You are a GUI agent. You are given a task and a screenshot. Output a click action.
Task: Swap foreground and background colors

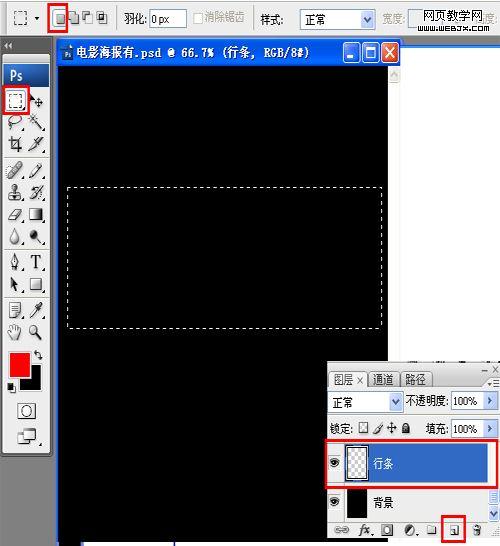[x=38, y=355]
